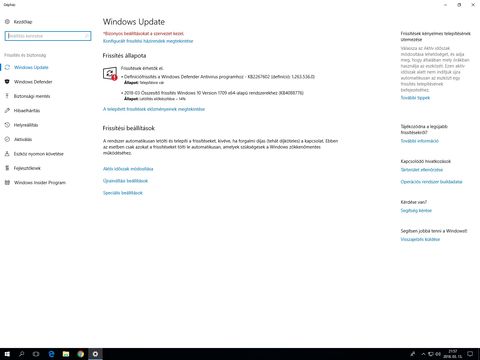Click the Settings gear taskbar button
Screen dimensions: 480x360
point(95,354)
